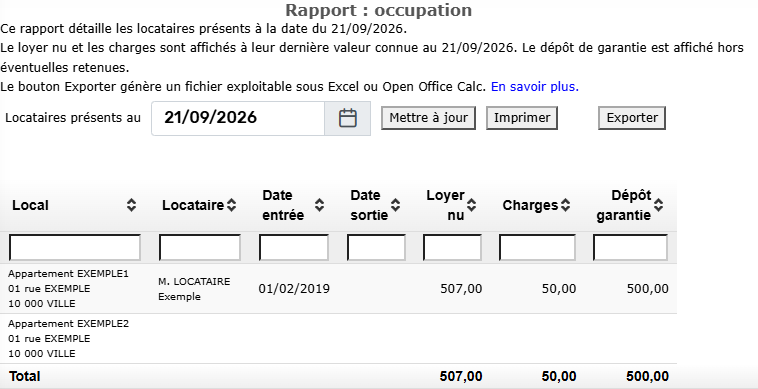Click the Charges column header text

tap(530, 205)
